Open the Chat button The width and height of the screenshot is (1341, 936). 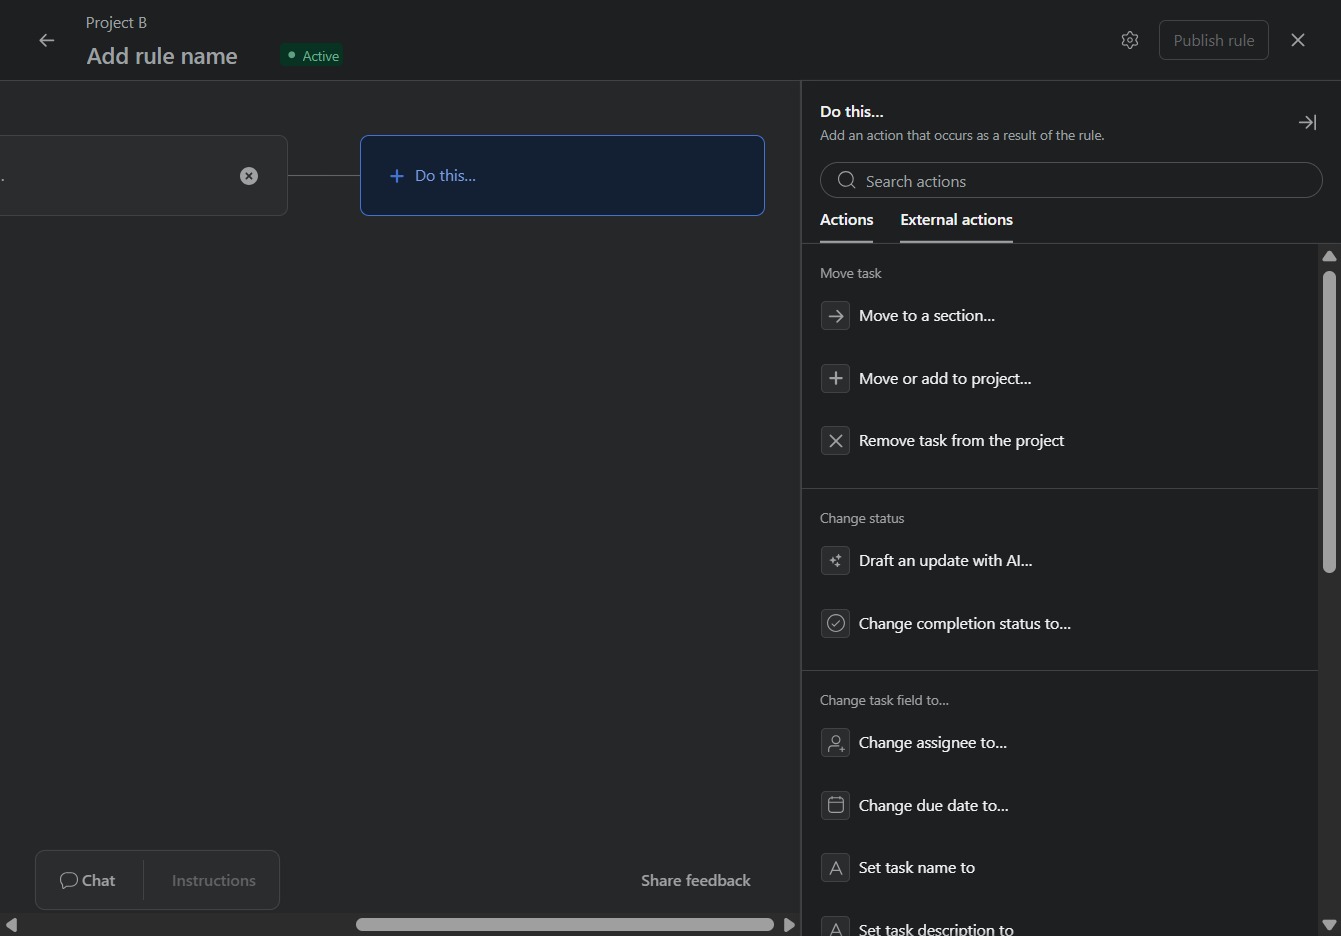coord(88,880)
